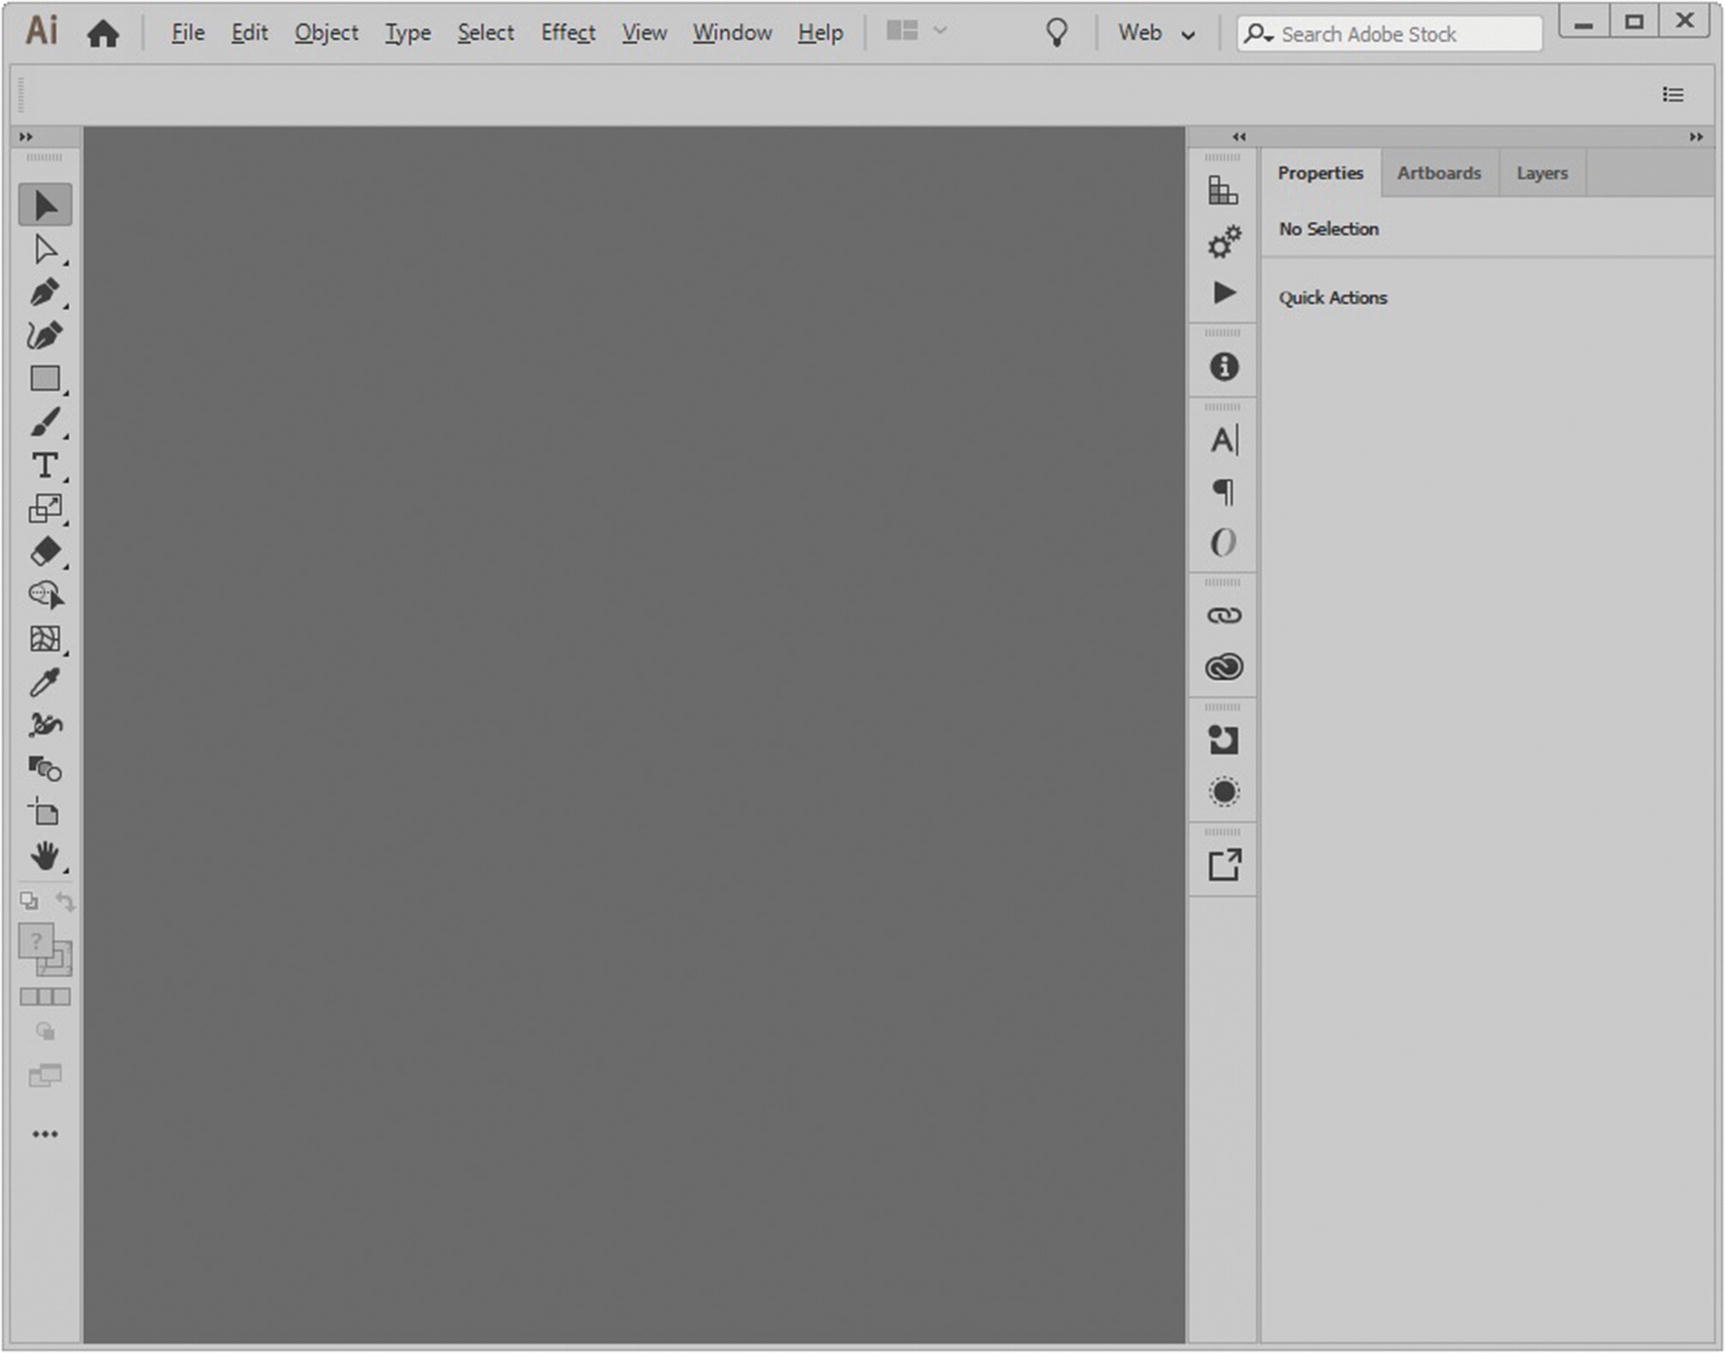Open the Arrange Documents dropdown
Screen dimensions: 1725x1353
[916, 32]
